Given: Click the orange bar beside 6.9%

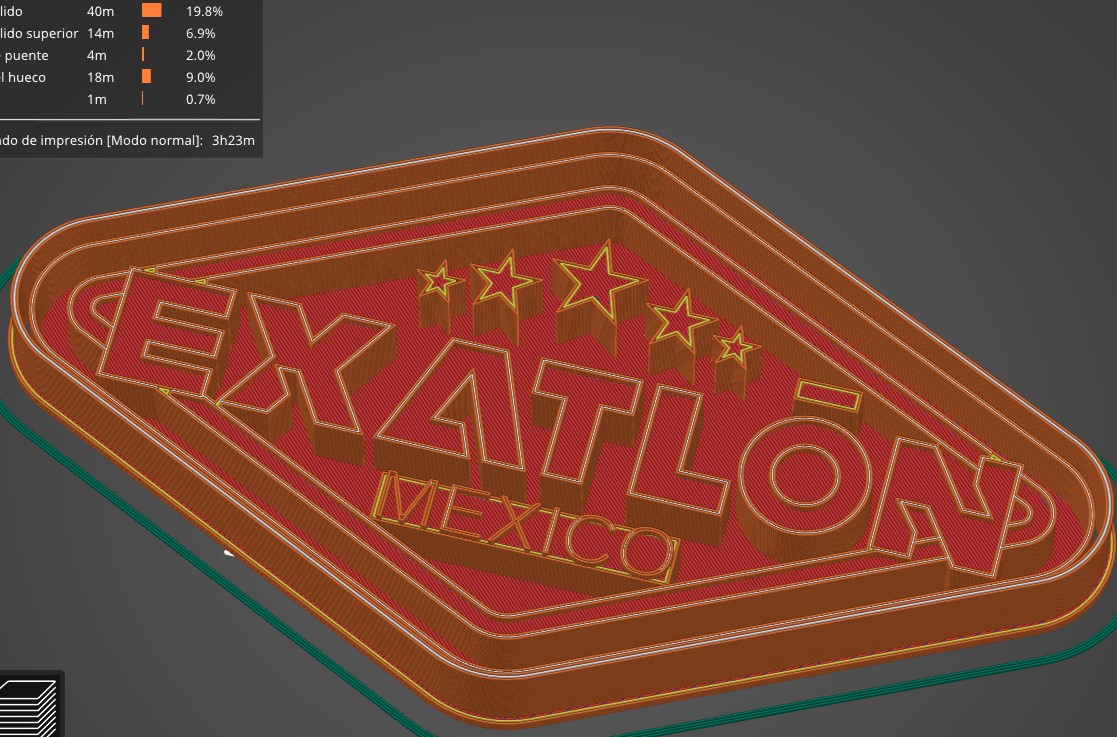Looking at the screenshot, I should [145, 33].
